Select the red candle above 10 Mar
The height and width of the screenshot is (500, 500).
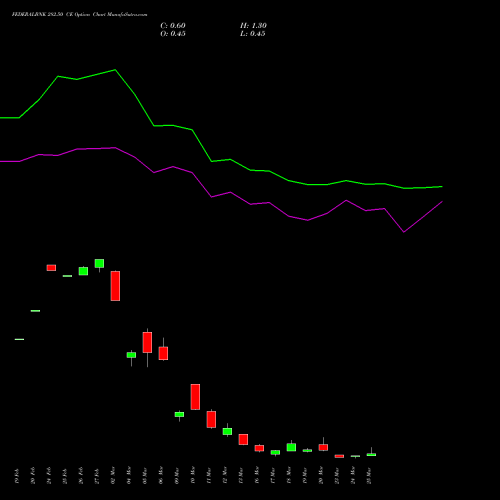click(195, 397)
